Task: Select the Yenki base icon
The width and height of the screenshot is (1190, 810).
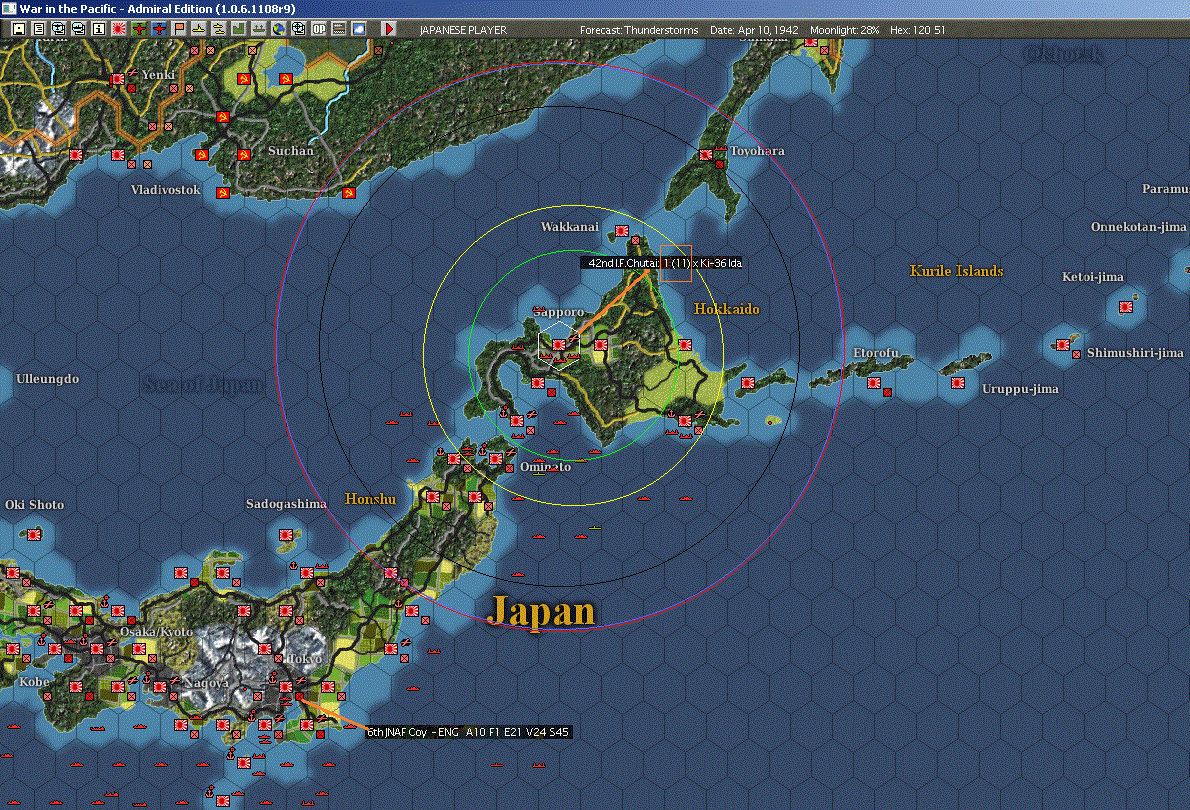Action: (x=118, y=79)
